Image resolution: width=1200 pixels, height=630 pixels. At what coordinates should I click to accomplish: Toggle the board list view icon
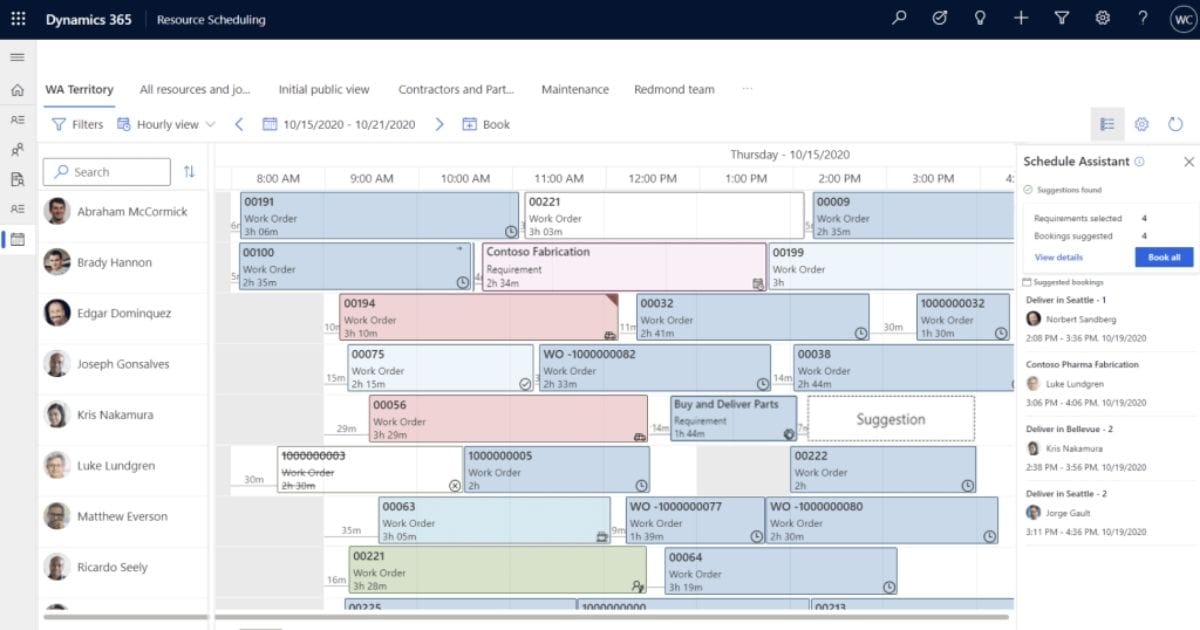click(1107, 124)
